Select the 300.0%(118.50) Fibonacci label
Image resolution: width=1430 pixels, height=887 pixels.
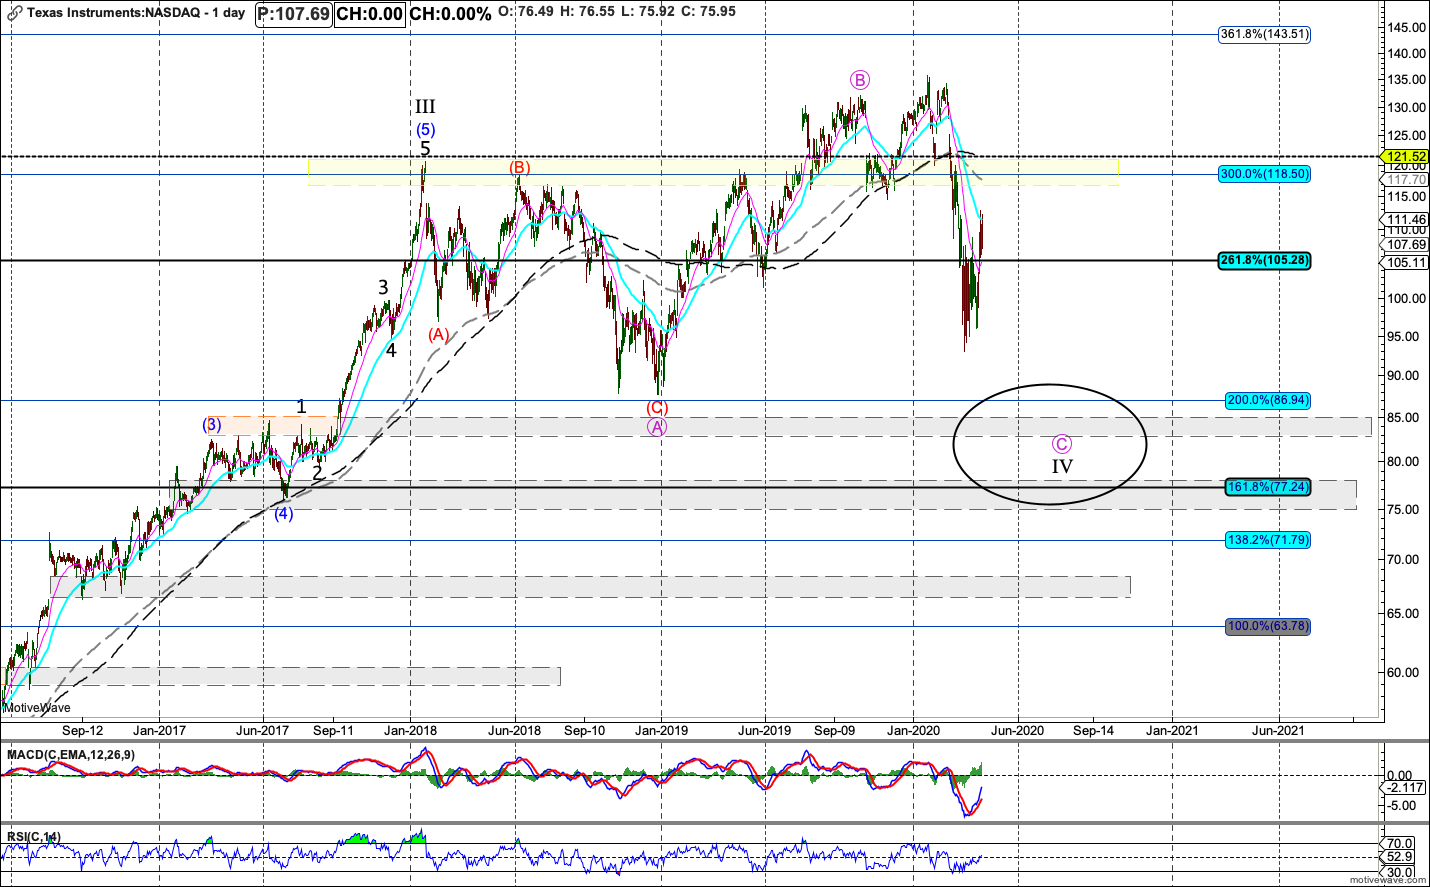[1264, 174]
